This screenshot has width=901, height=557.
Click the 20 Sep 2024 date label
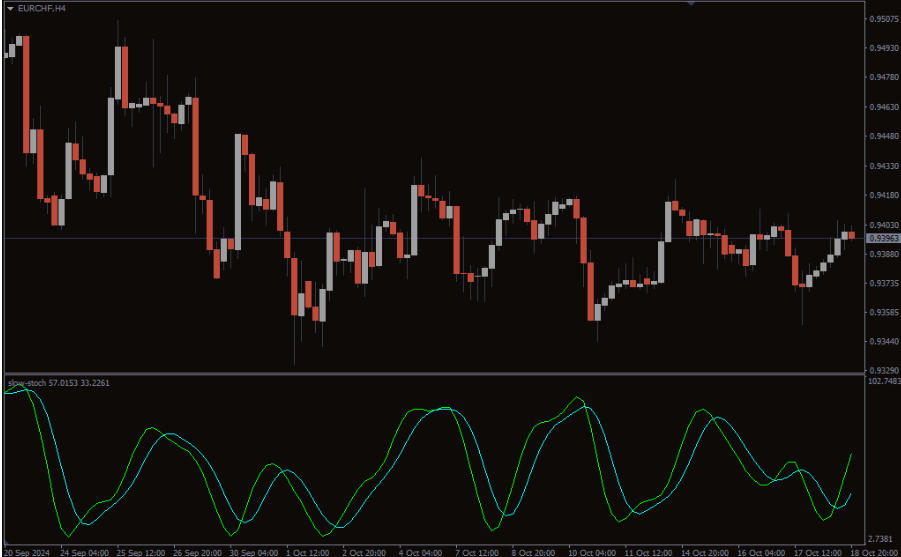click(27, 551)
